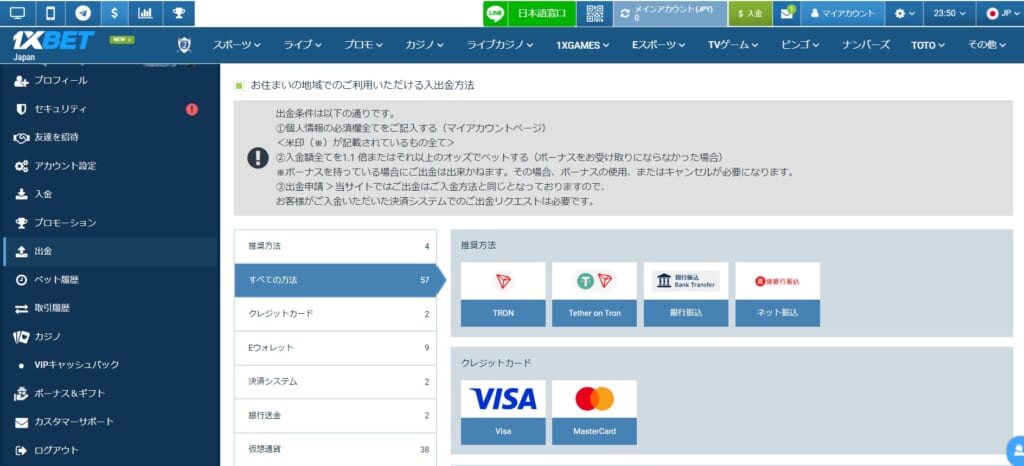Click the 1XBET Japan logo
1024x466 pixels.
pos(52,44)
